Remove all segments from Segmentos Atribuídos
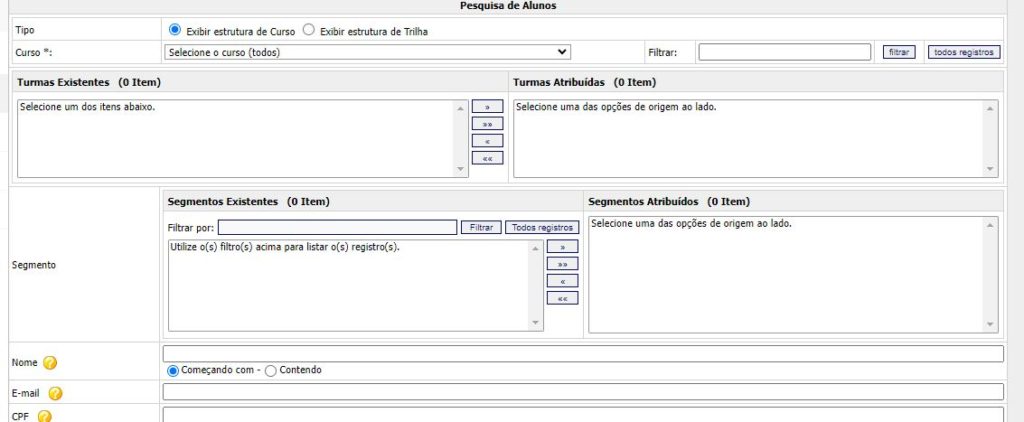Image resolution: width=1024 pixels, height=422 pixels. tap(562, 298)
